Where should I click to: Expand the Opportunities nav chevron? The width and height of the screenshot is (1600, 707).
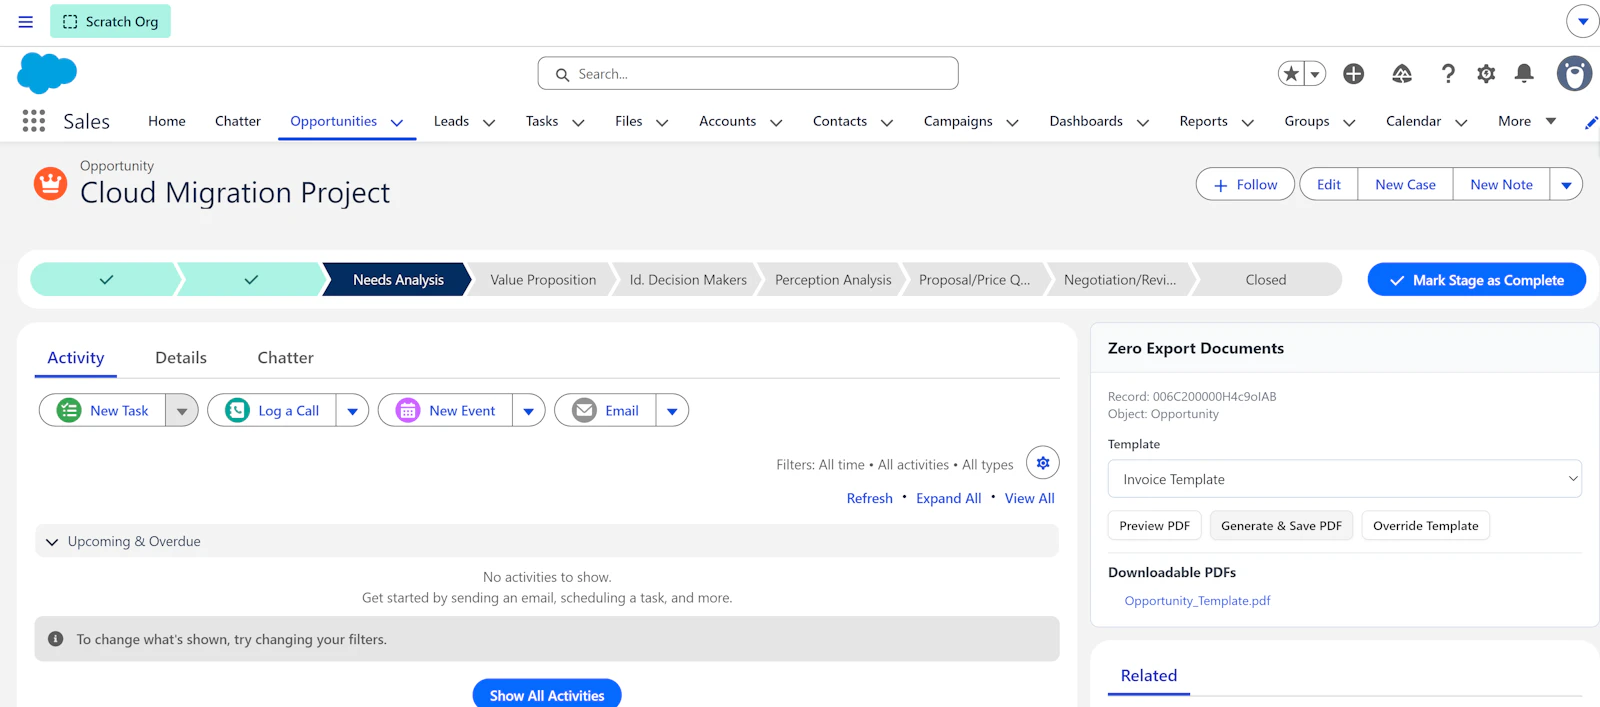pyautogui.click(x=397, y=122)
